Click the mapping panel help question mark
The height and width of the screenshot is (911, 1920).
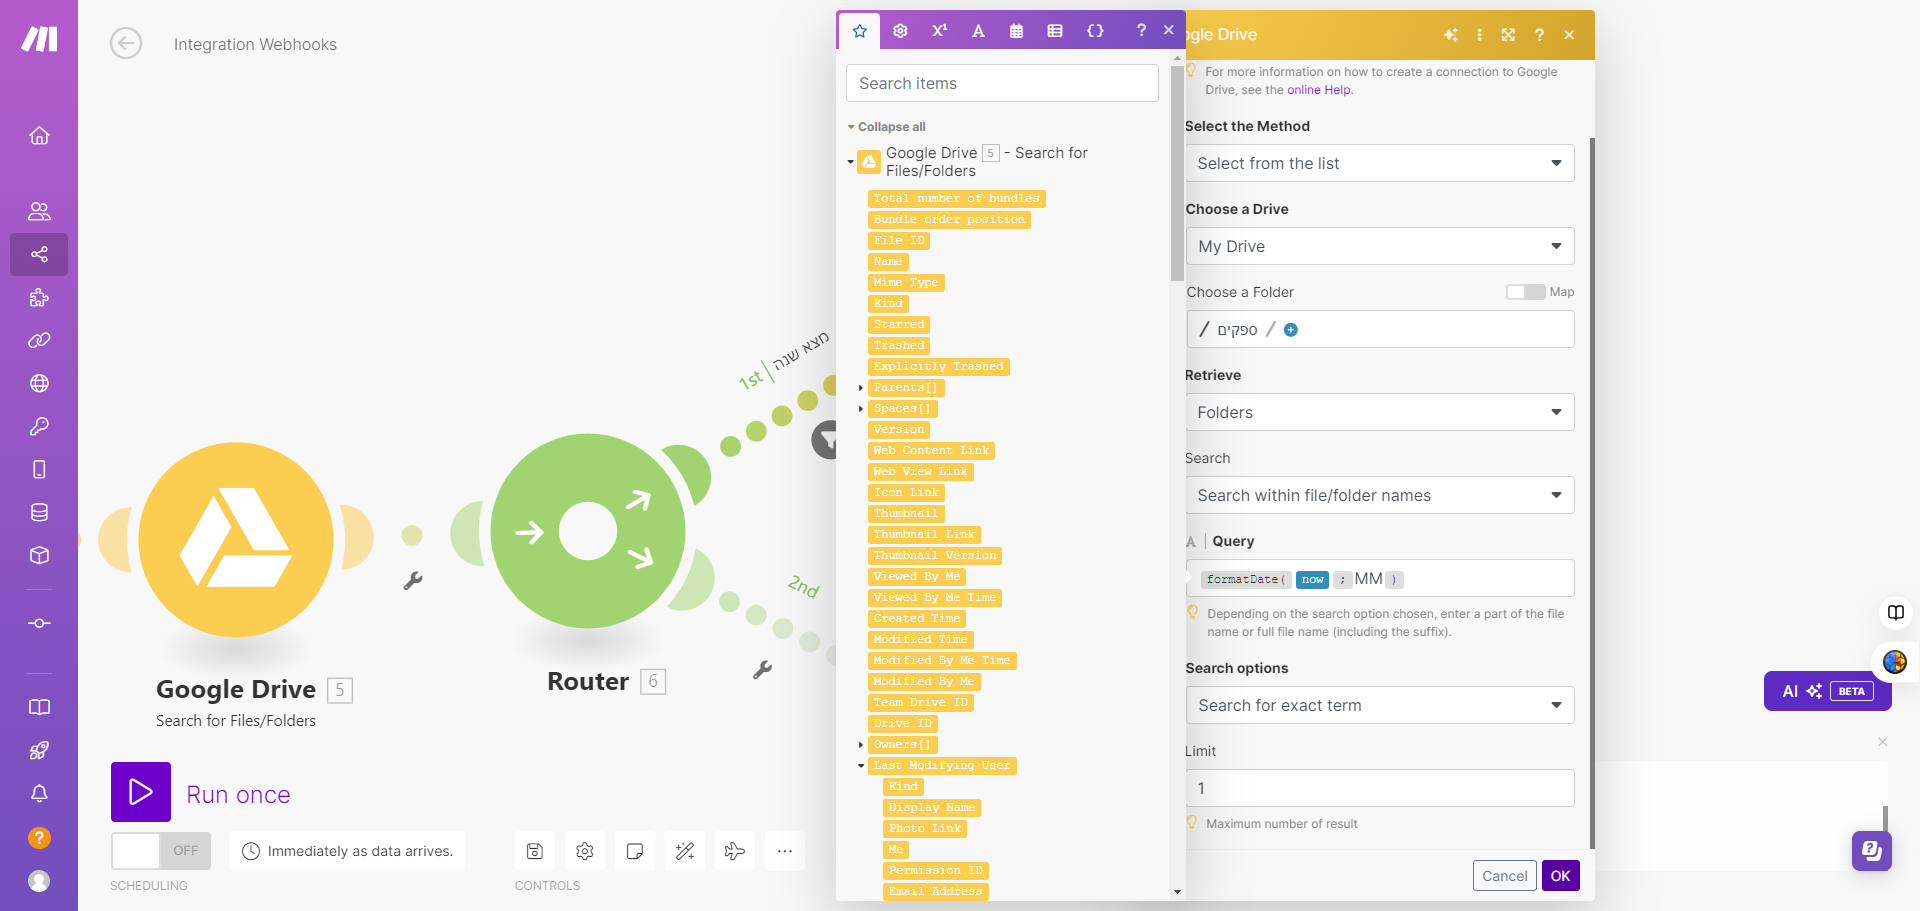click(x=1141, y=30)
